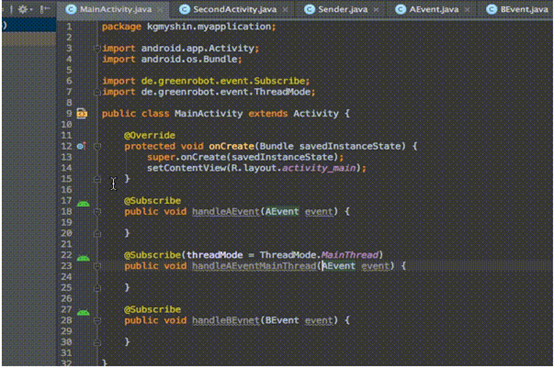Close the AEvent.java tab
Viewport: 554px width, 368px height.
[467, 10]
